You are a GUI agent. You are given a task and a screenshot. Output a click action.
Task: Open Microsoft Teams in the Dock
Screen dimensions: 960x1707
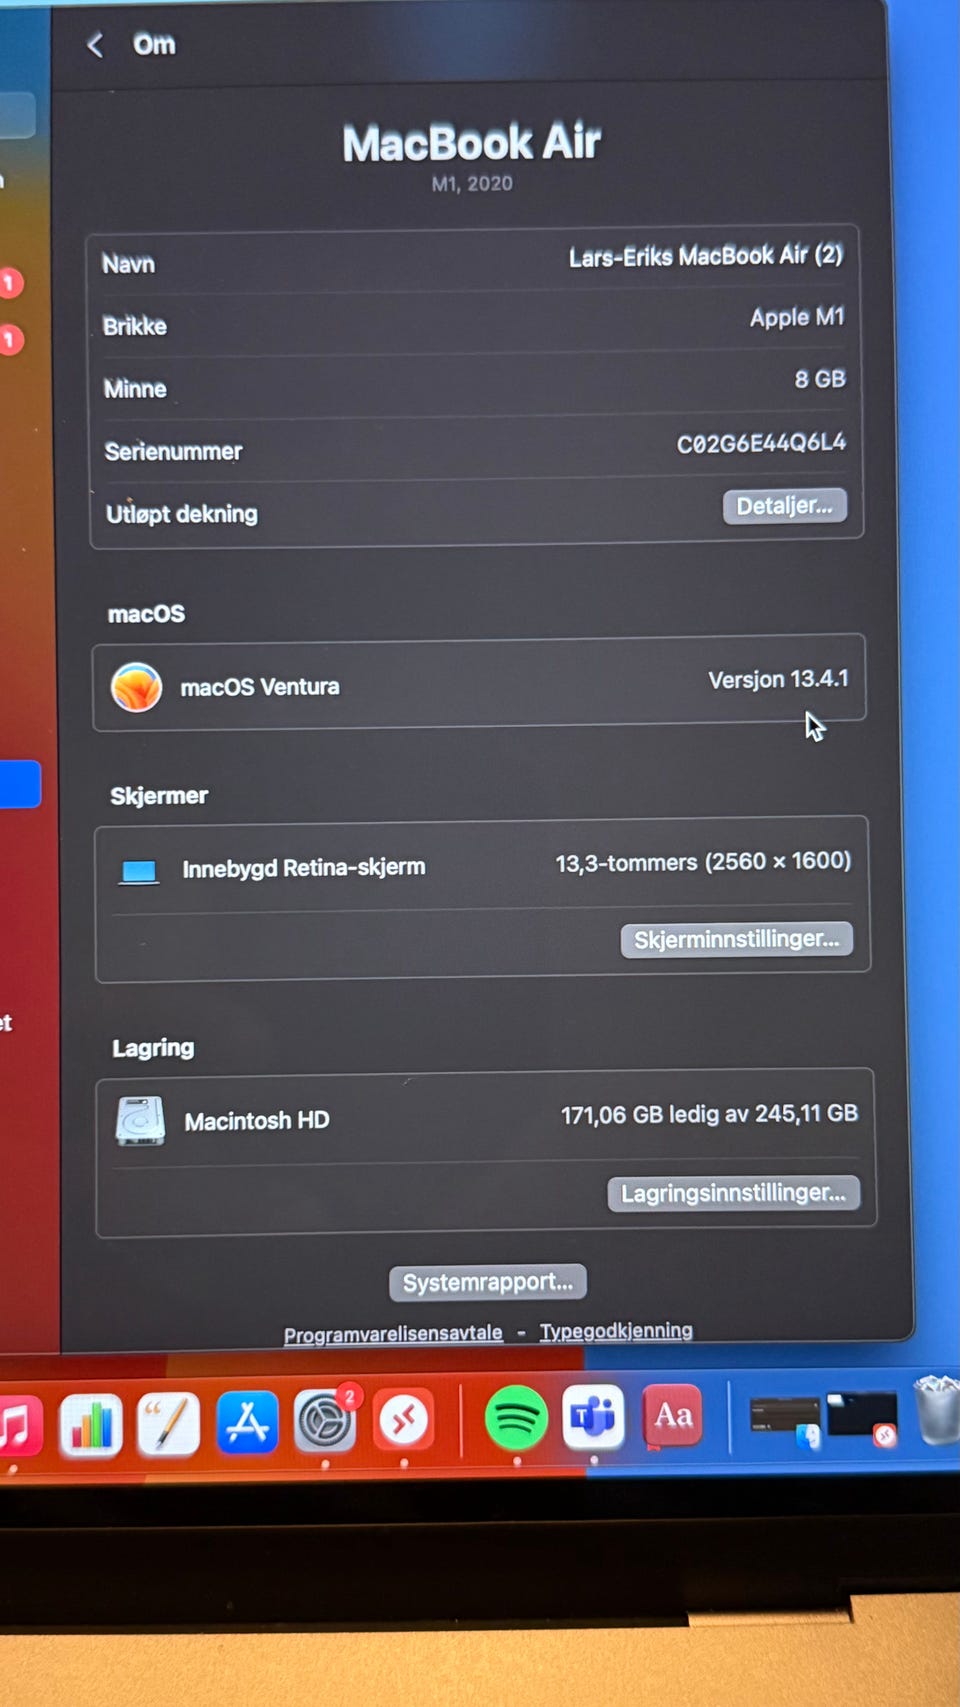click(594, 1417)
